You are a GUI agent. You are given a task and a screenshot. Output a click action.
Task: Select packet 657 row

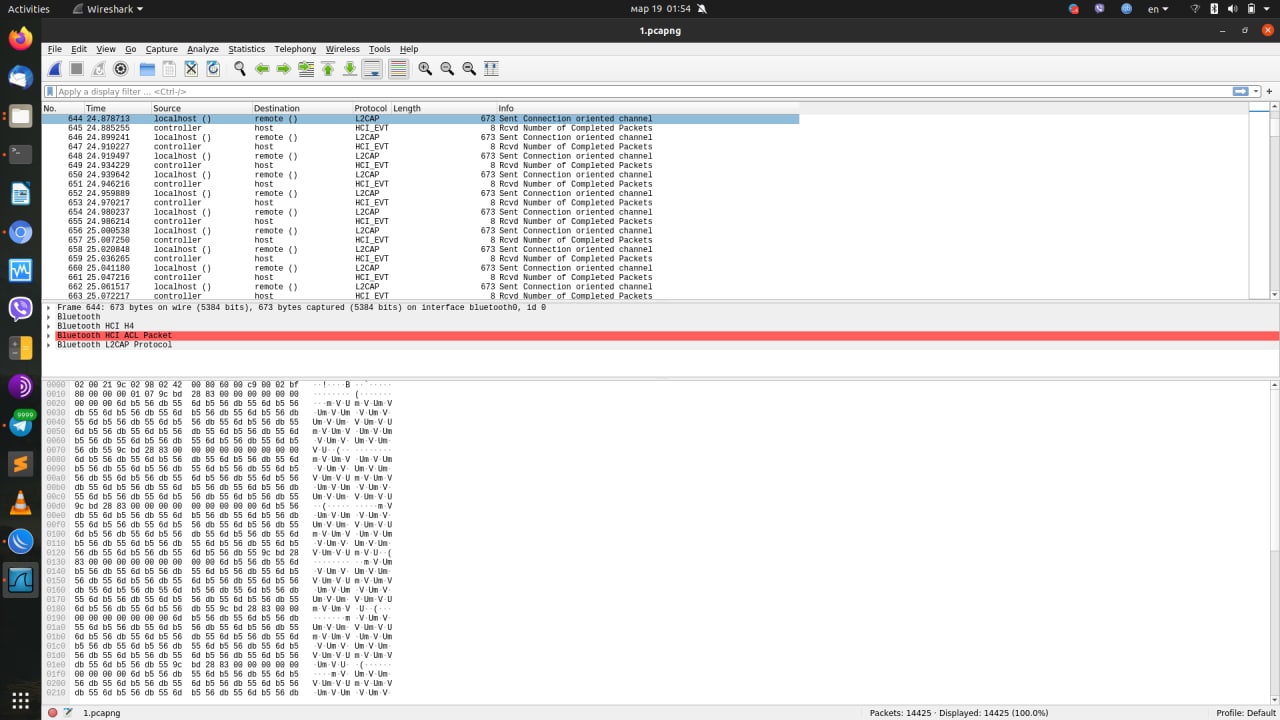point(420,240)
